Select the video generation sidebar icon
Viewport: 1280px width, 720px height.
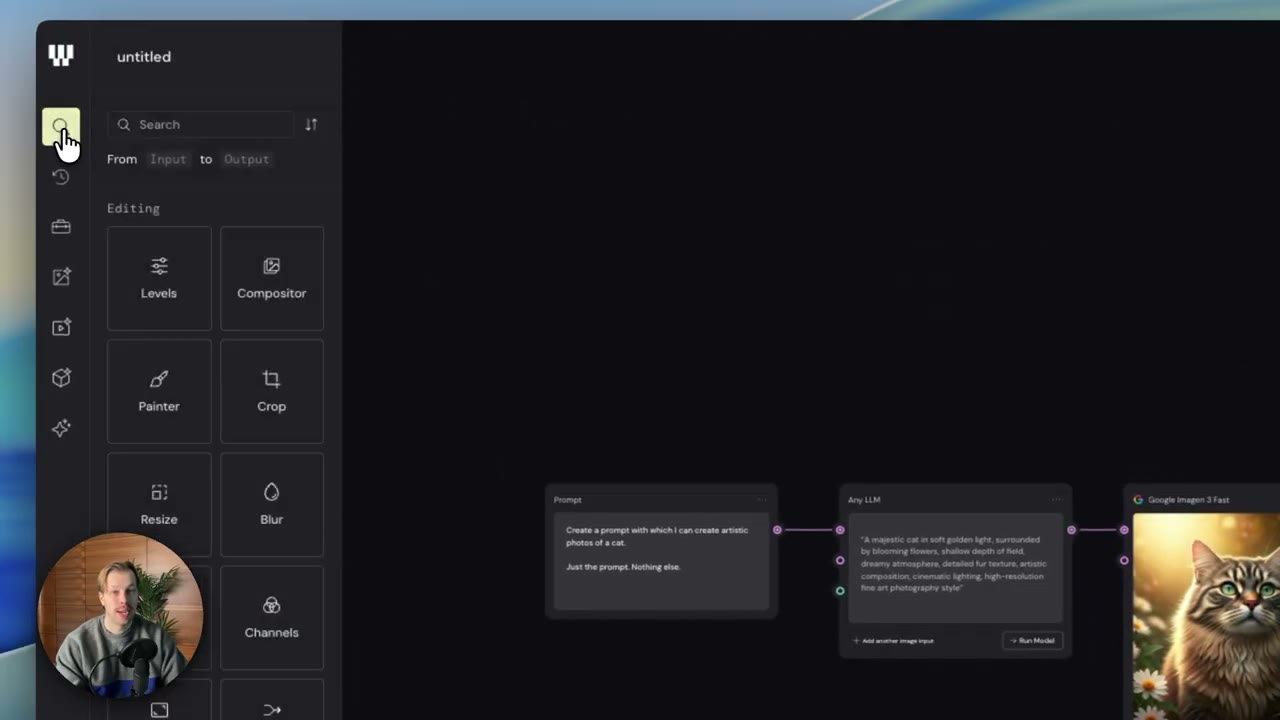(61, 327)
